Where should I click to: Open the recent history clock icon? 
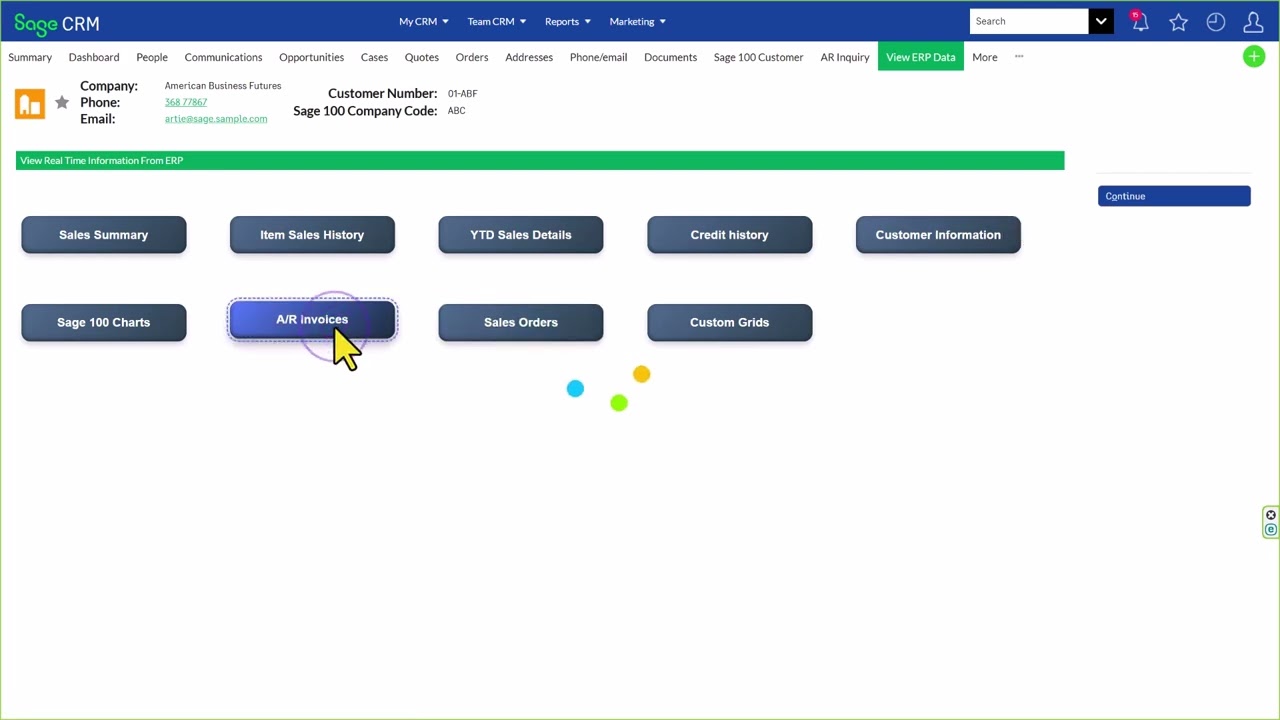click(x=1216, y=22)
